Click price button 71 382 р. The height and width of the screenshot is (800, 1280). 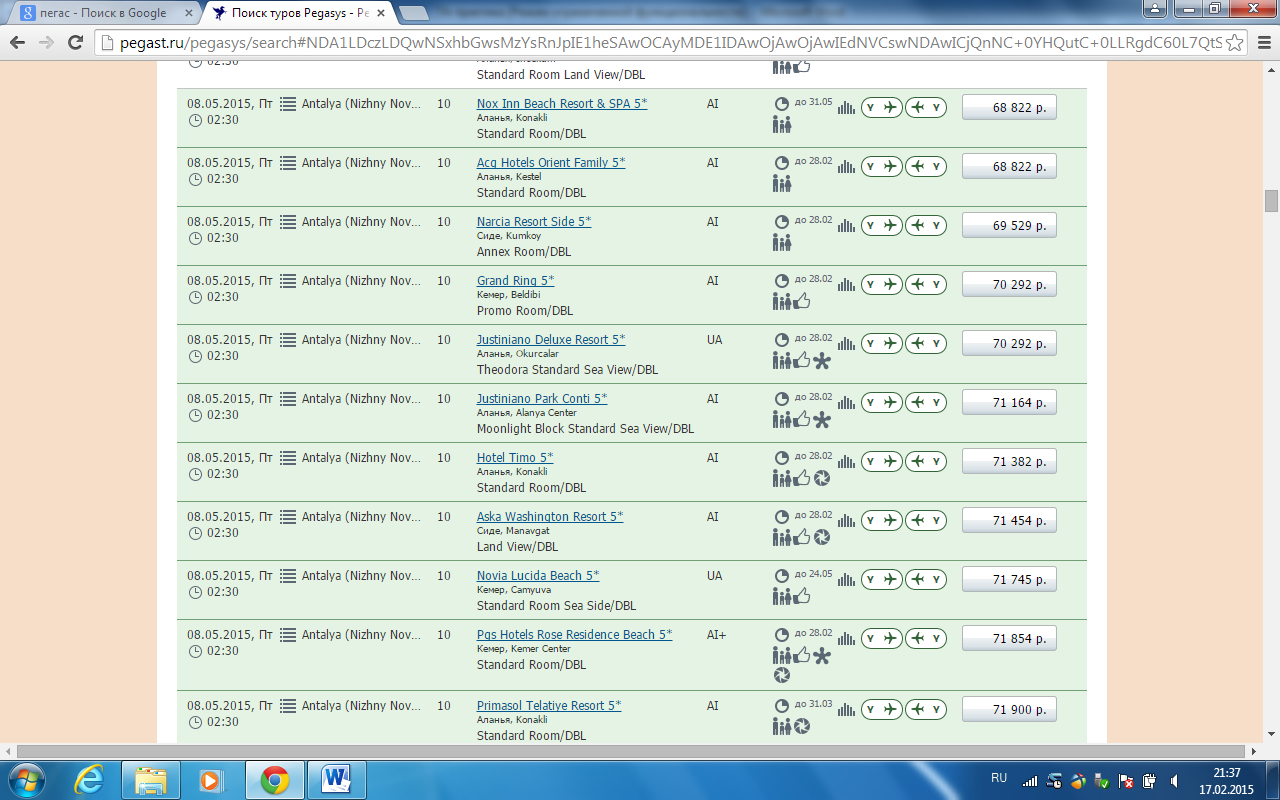pos(1009,462)
